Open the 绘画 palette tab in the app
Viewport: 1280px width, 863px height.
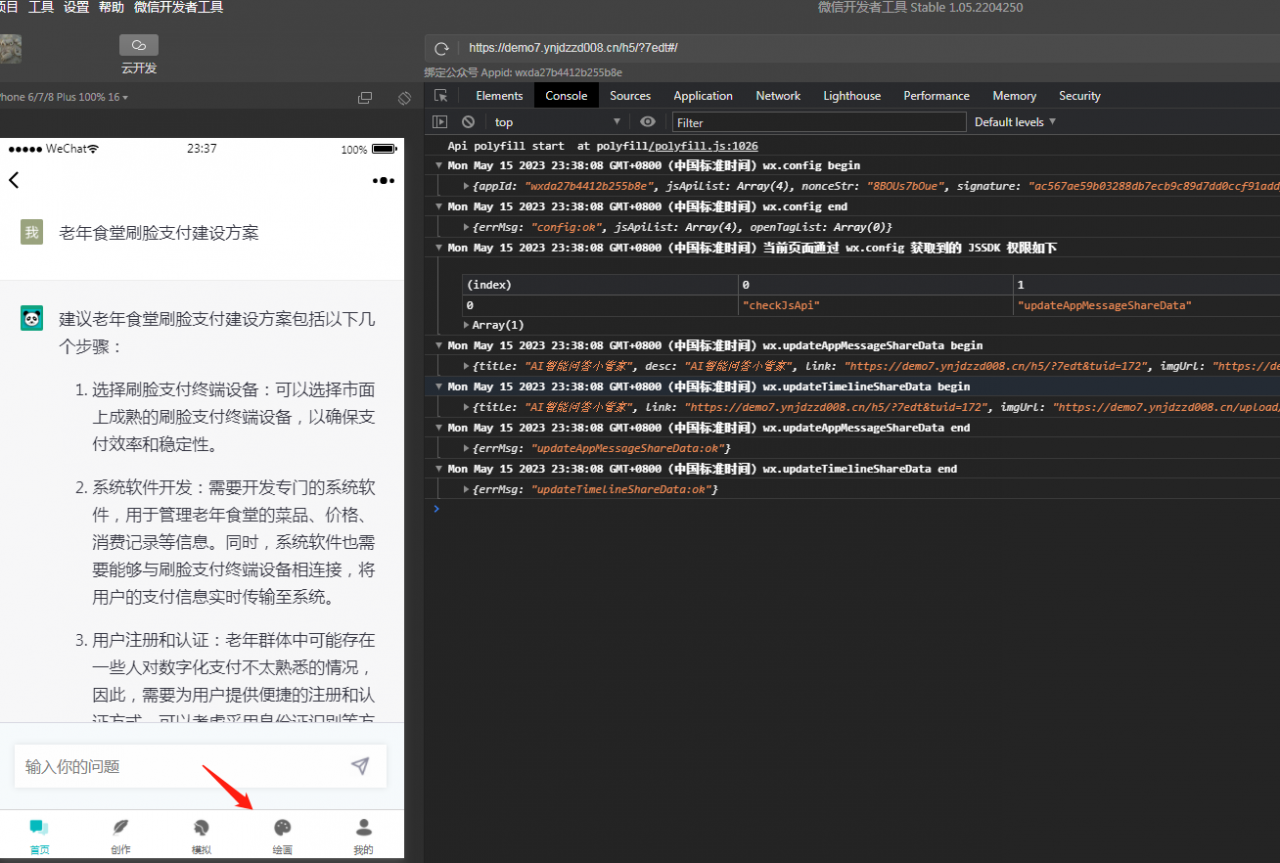tap(283, 835)
